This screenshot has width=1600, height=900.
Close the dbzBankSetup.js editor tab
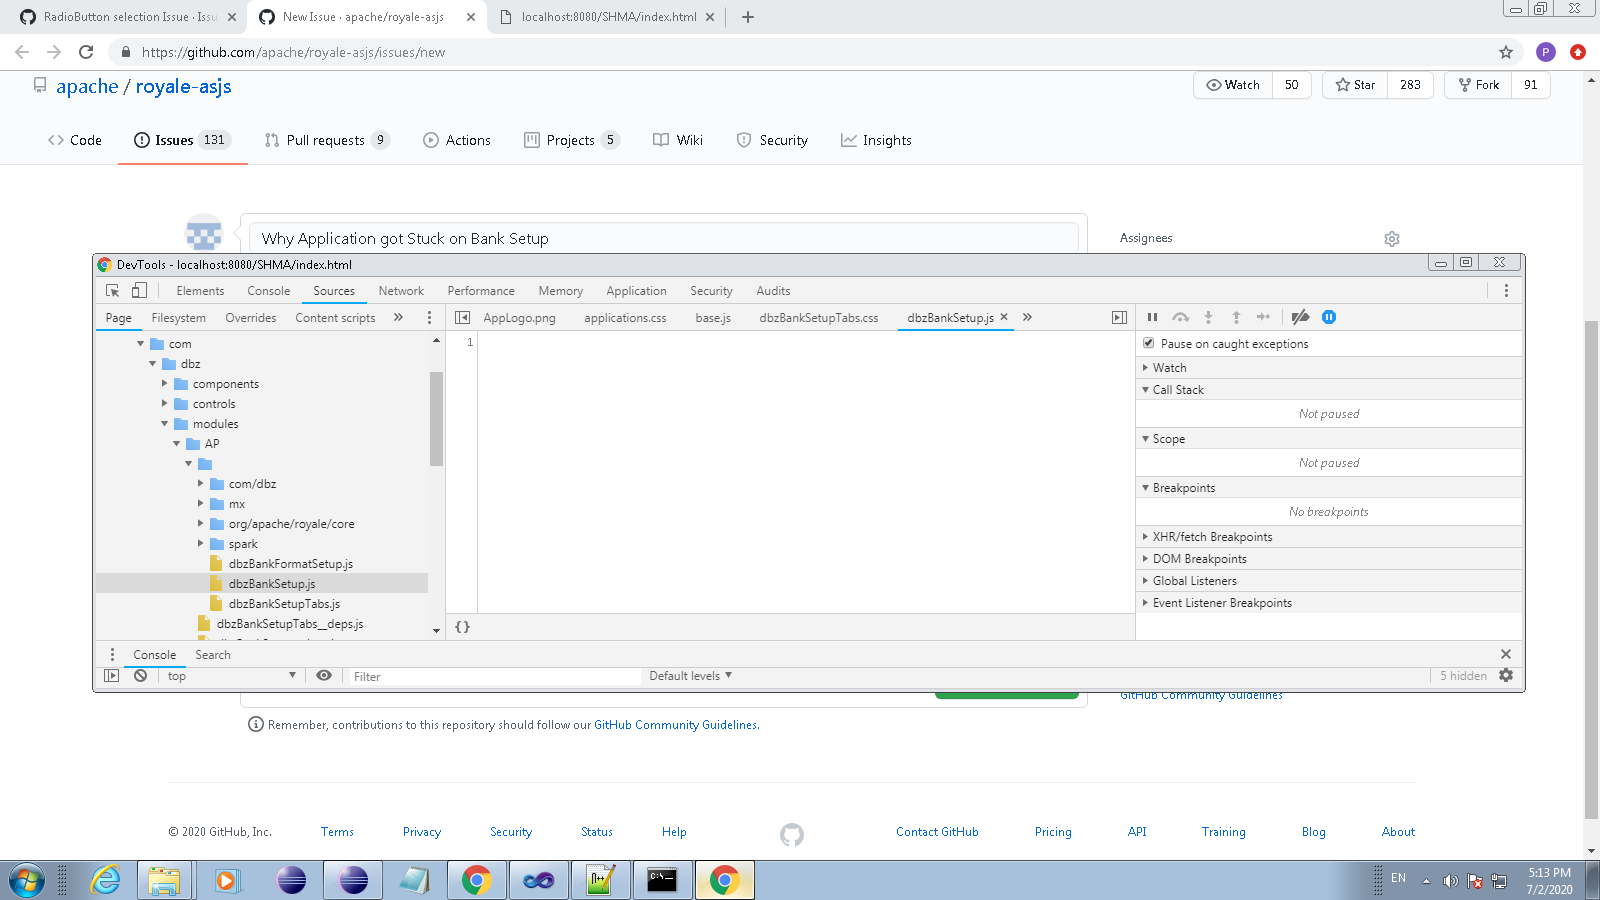[x=1004, y=317]
